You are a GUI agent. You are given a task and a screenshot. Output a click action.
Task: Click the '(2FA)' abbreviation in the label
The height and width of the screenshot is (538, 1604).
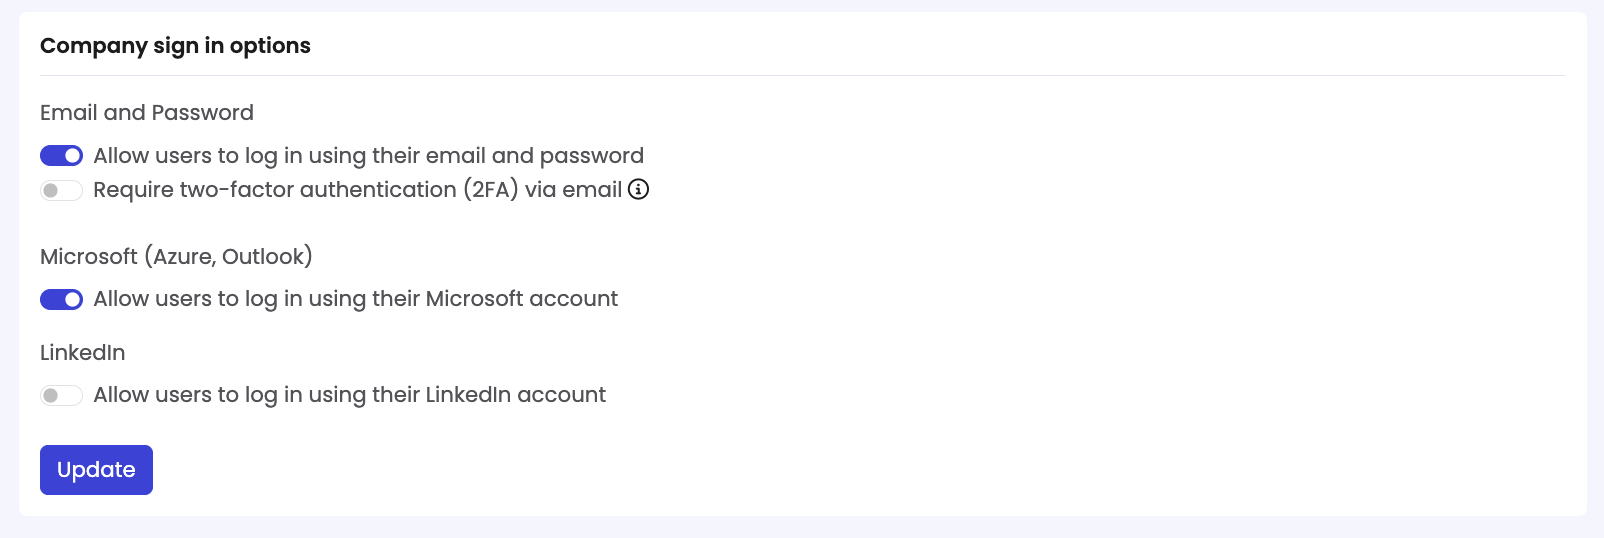(x=490, y=190)
